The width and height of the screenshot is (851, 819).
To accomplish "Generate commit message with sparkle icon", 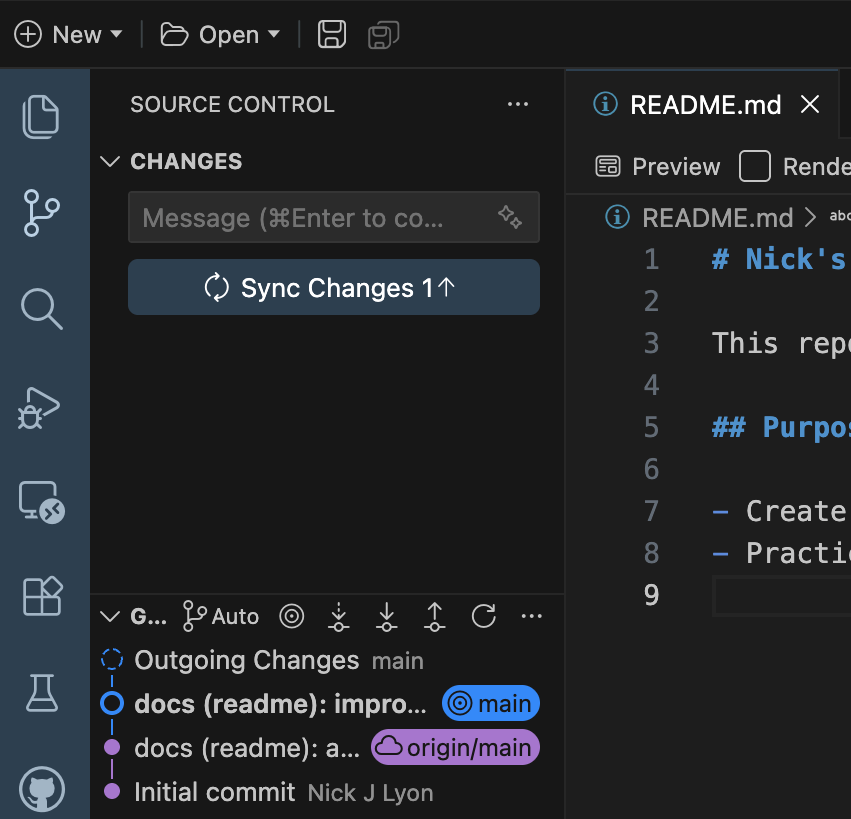I will (510, 218).
